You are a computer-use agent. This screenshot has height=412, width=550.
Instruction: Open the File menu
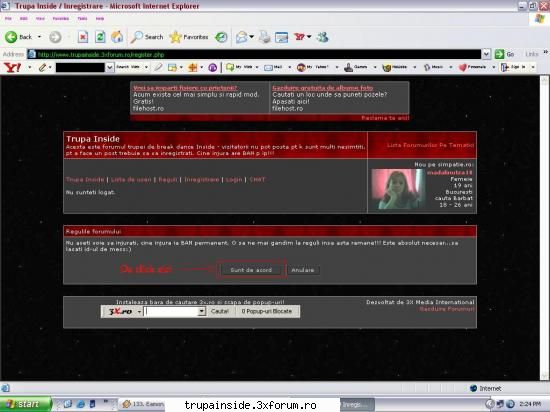pyautogui.click(x=8, y=18)
